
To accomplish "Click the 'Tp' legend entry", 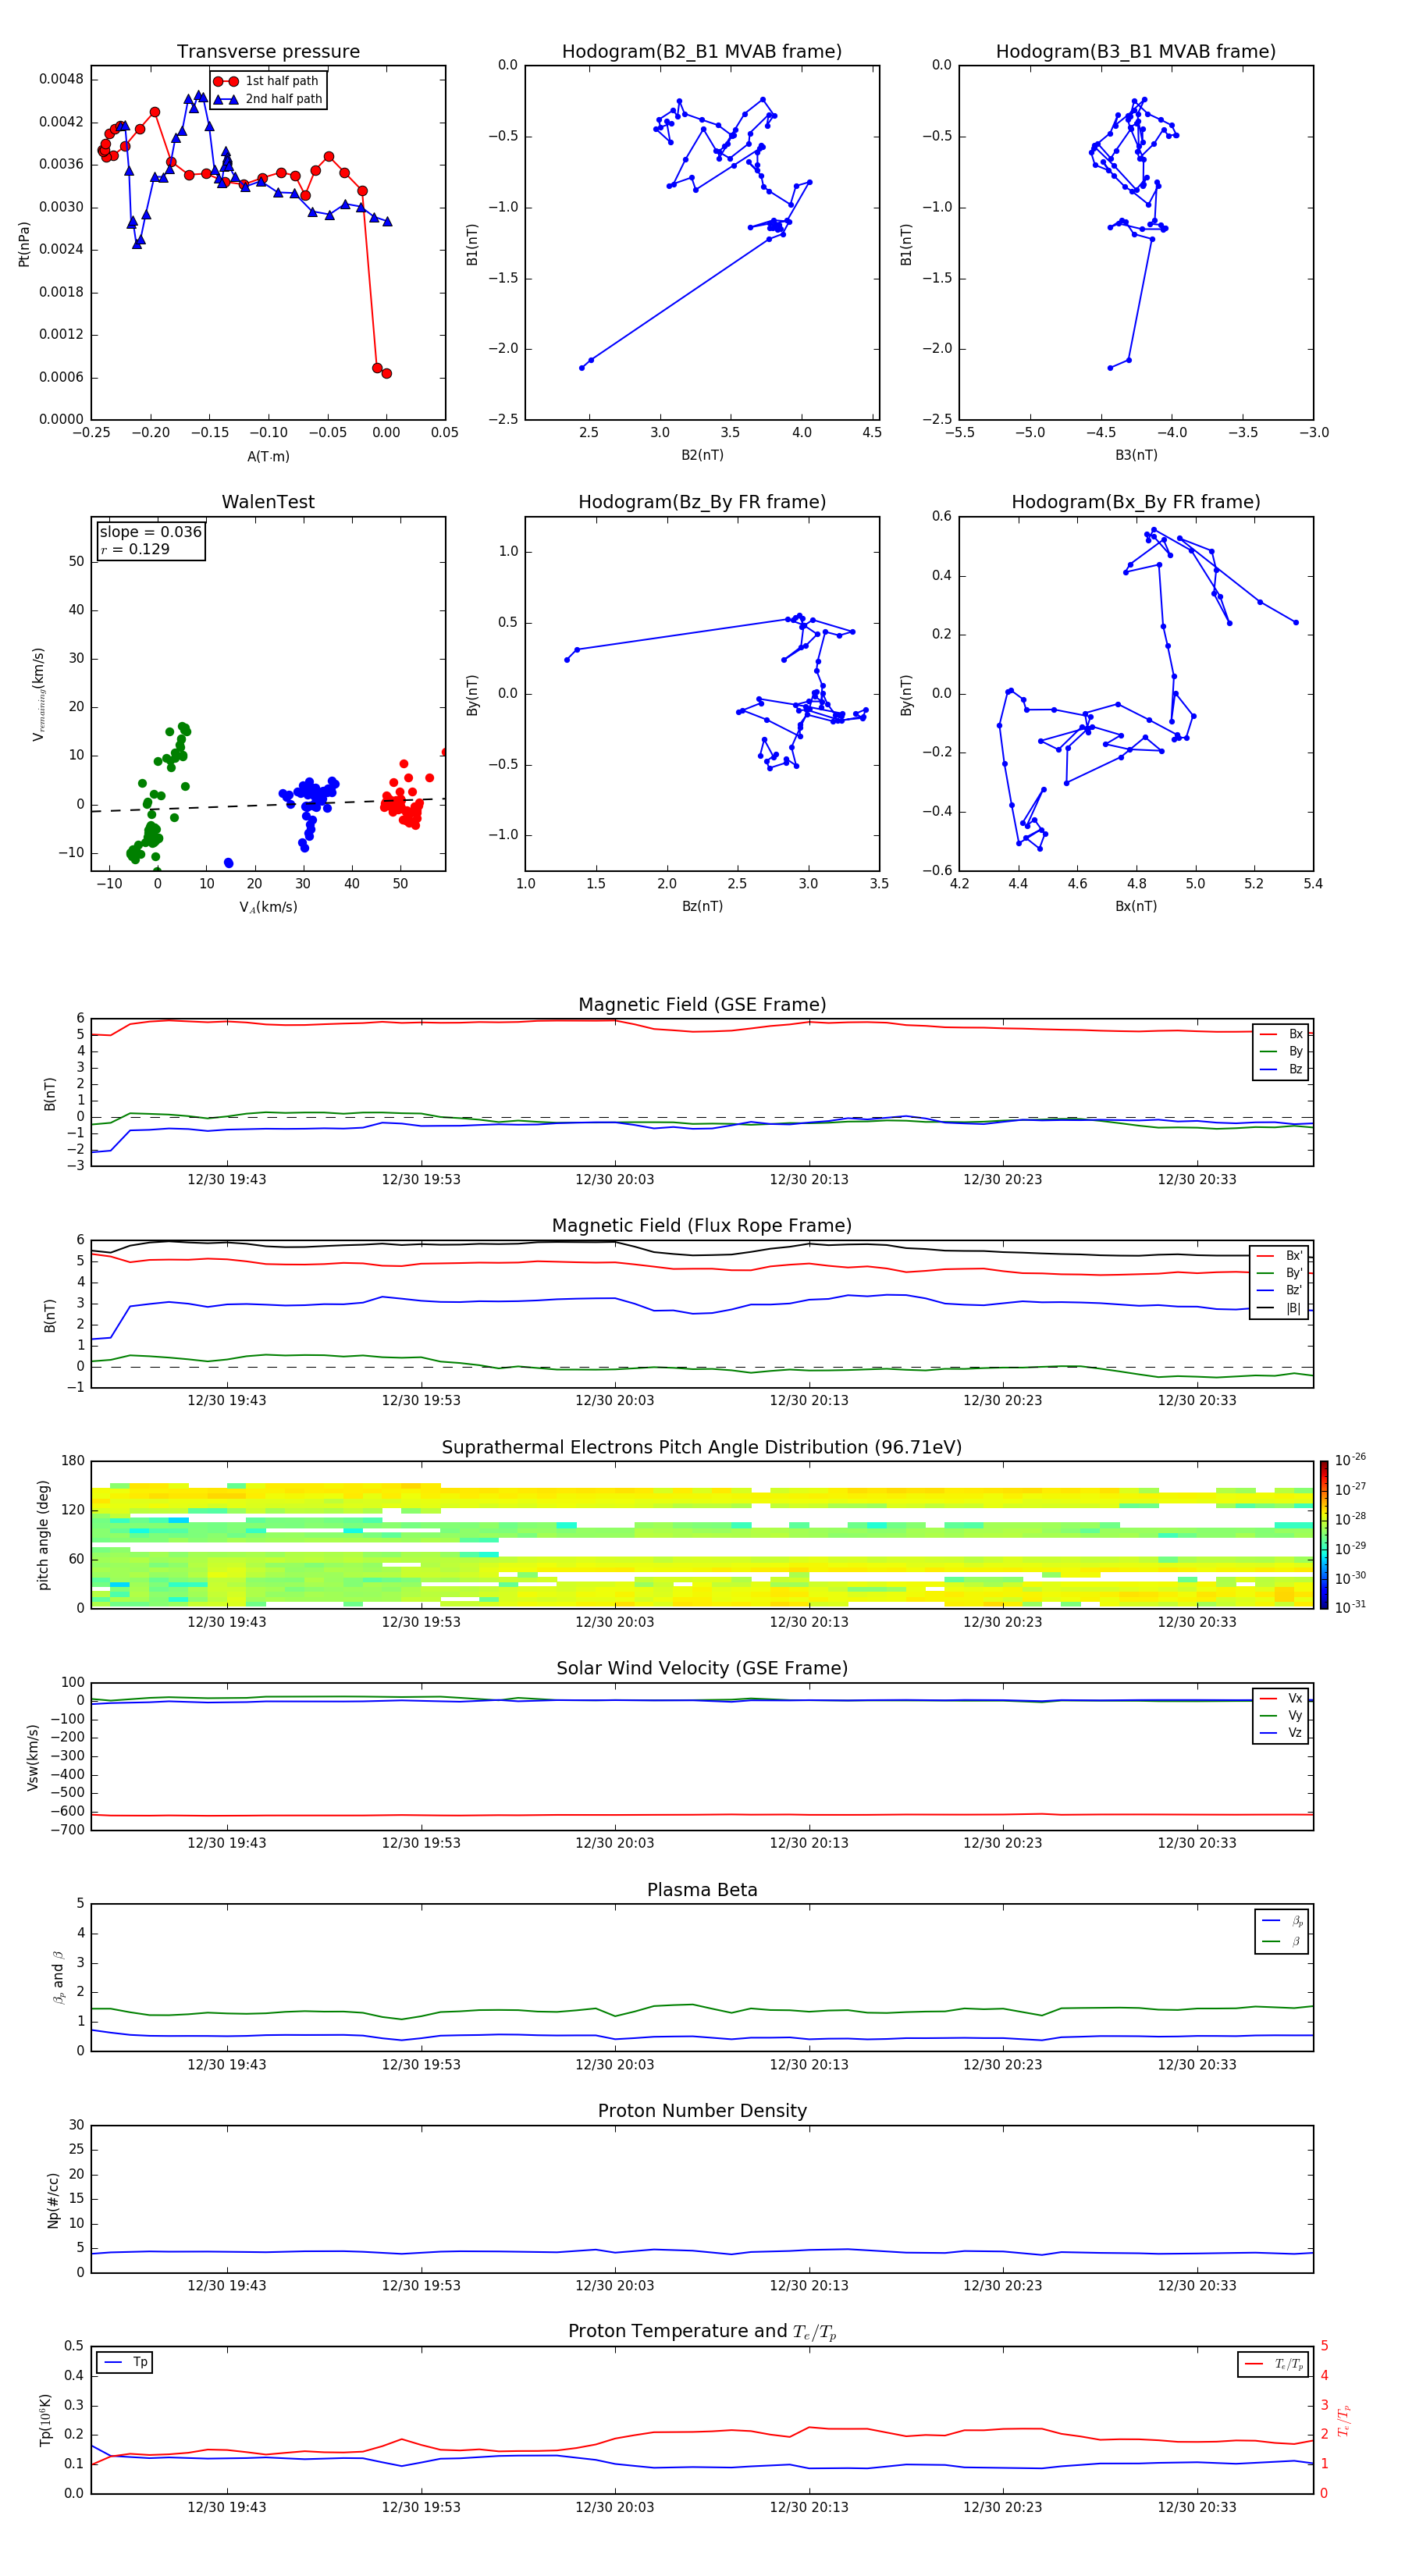I will 125,2362.
